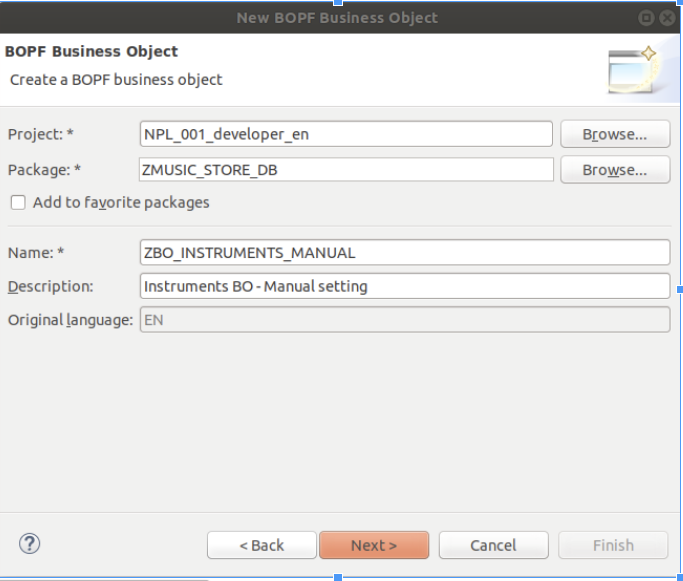Image resolution: width=683 pixels, height=581 pixels.
Task: Open Browse next to the Package field
Action: tap(614, 170)
